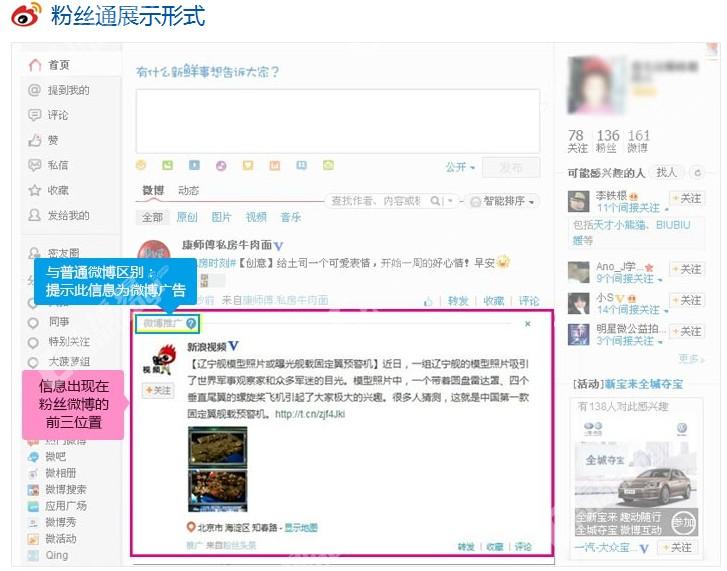Like the 康师傅私房牛肉面 post with thumbs-up

point(428,302)
